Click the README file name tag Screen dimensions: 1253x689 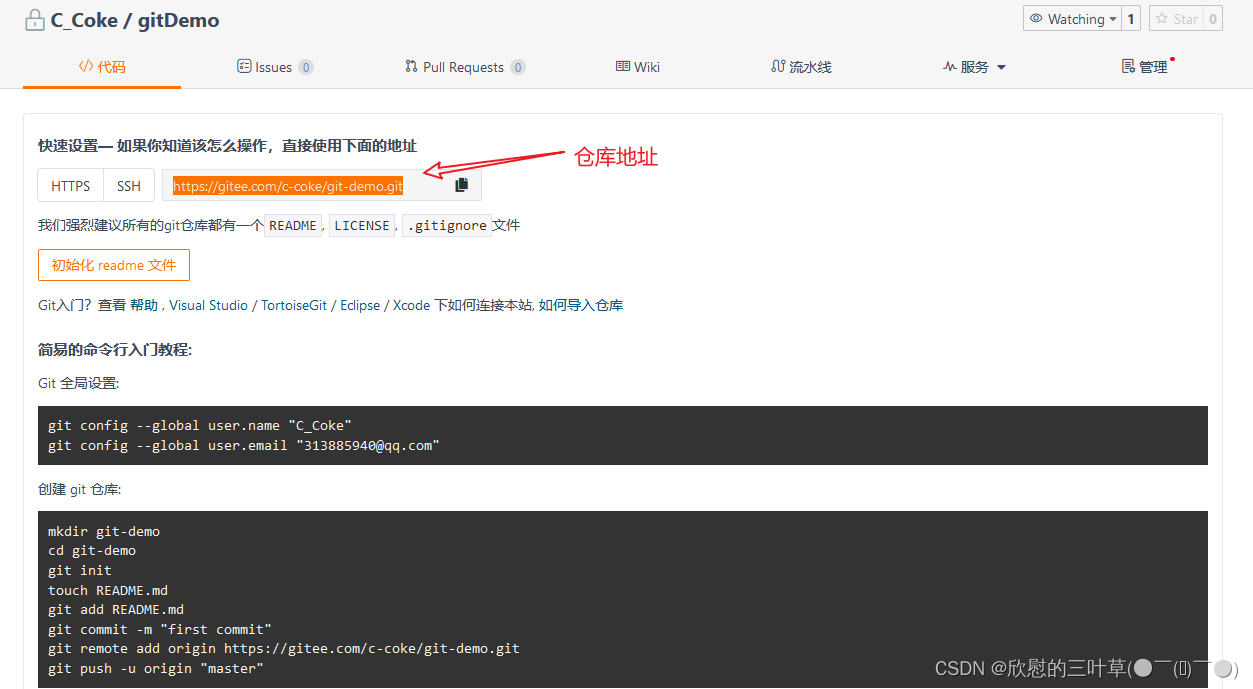293,226
